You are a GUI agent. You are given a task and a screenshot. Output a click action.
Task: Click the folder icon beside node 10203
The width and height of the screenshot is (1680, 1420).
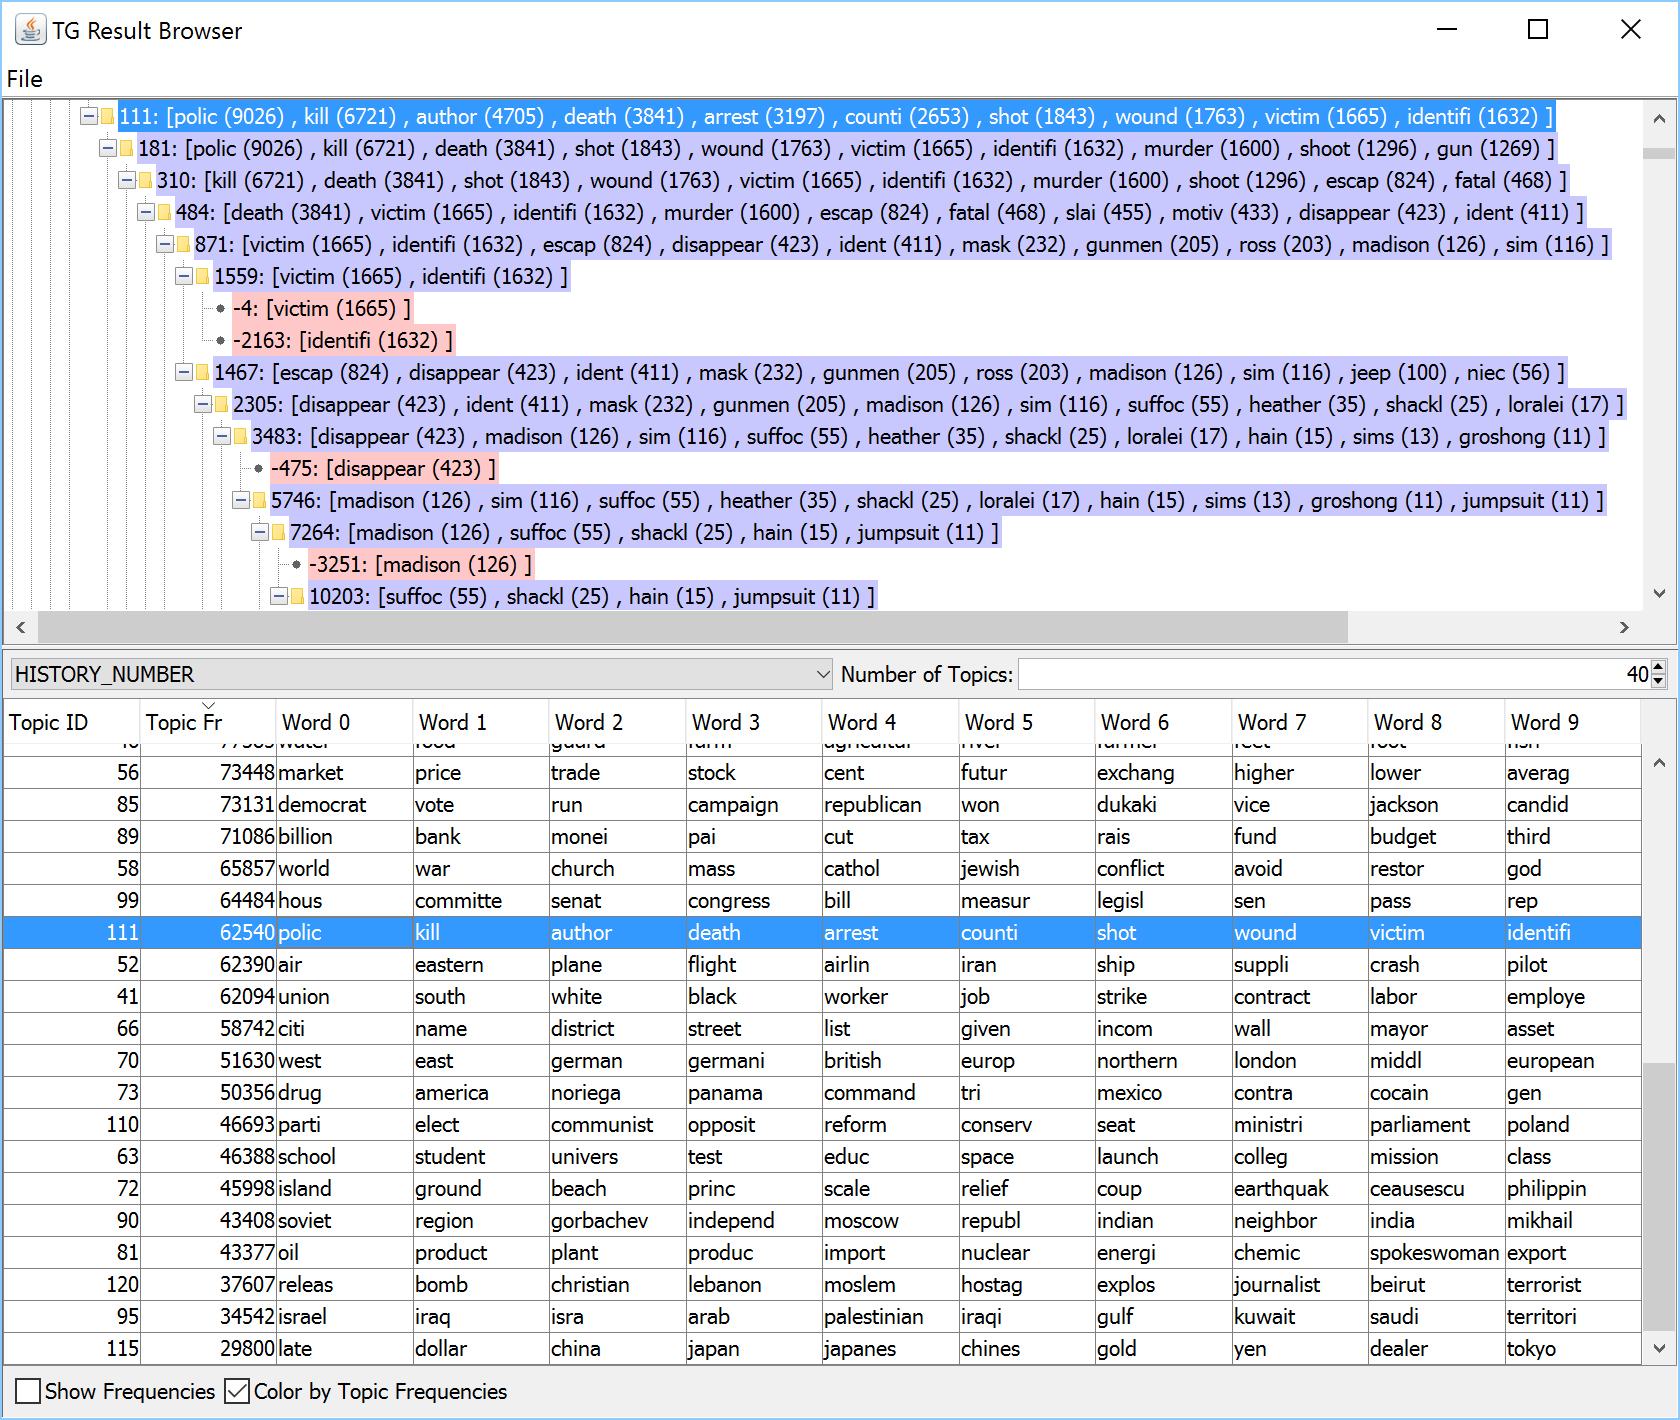click(297, 596)
